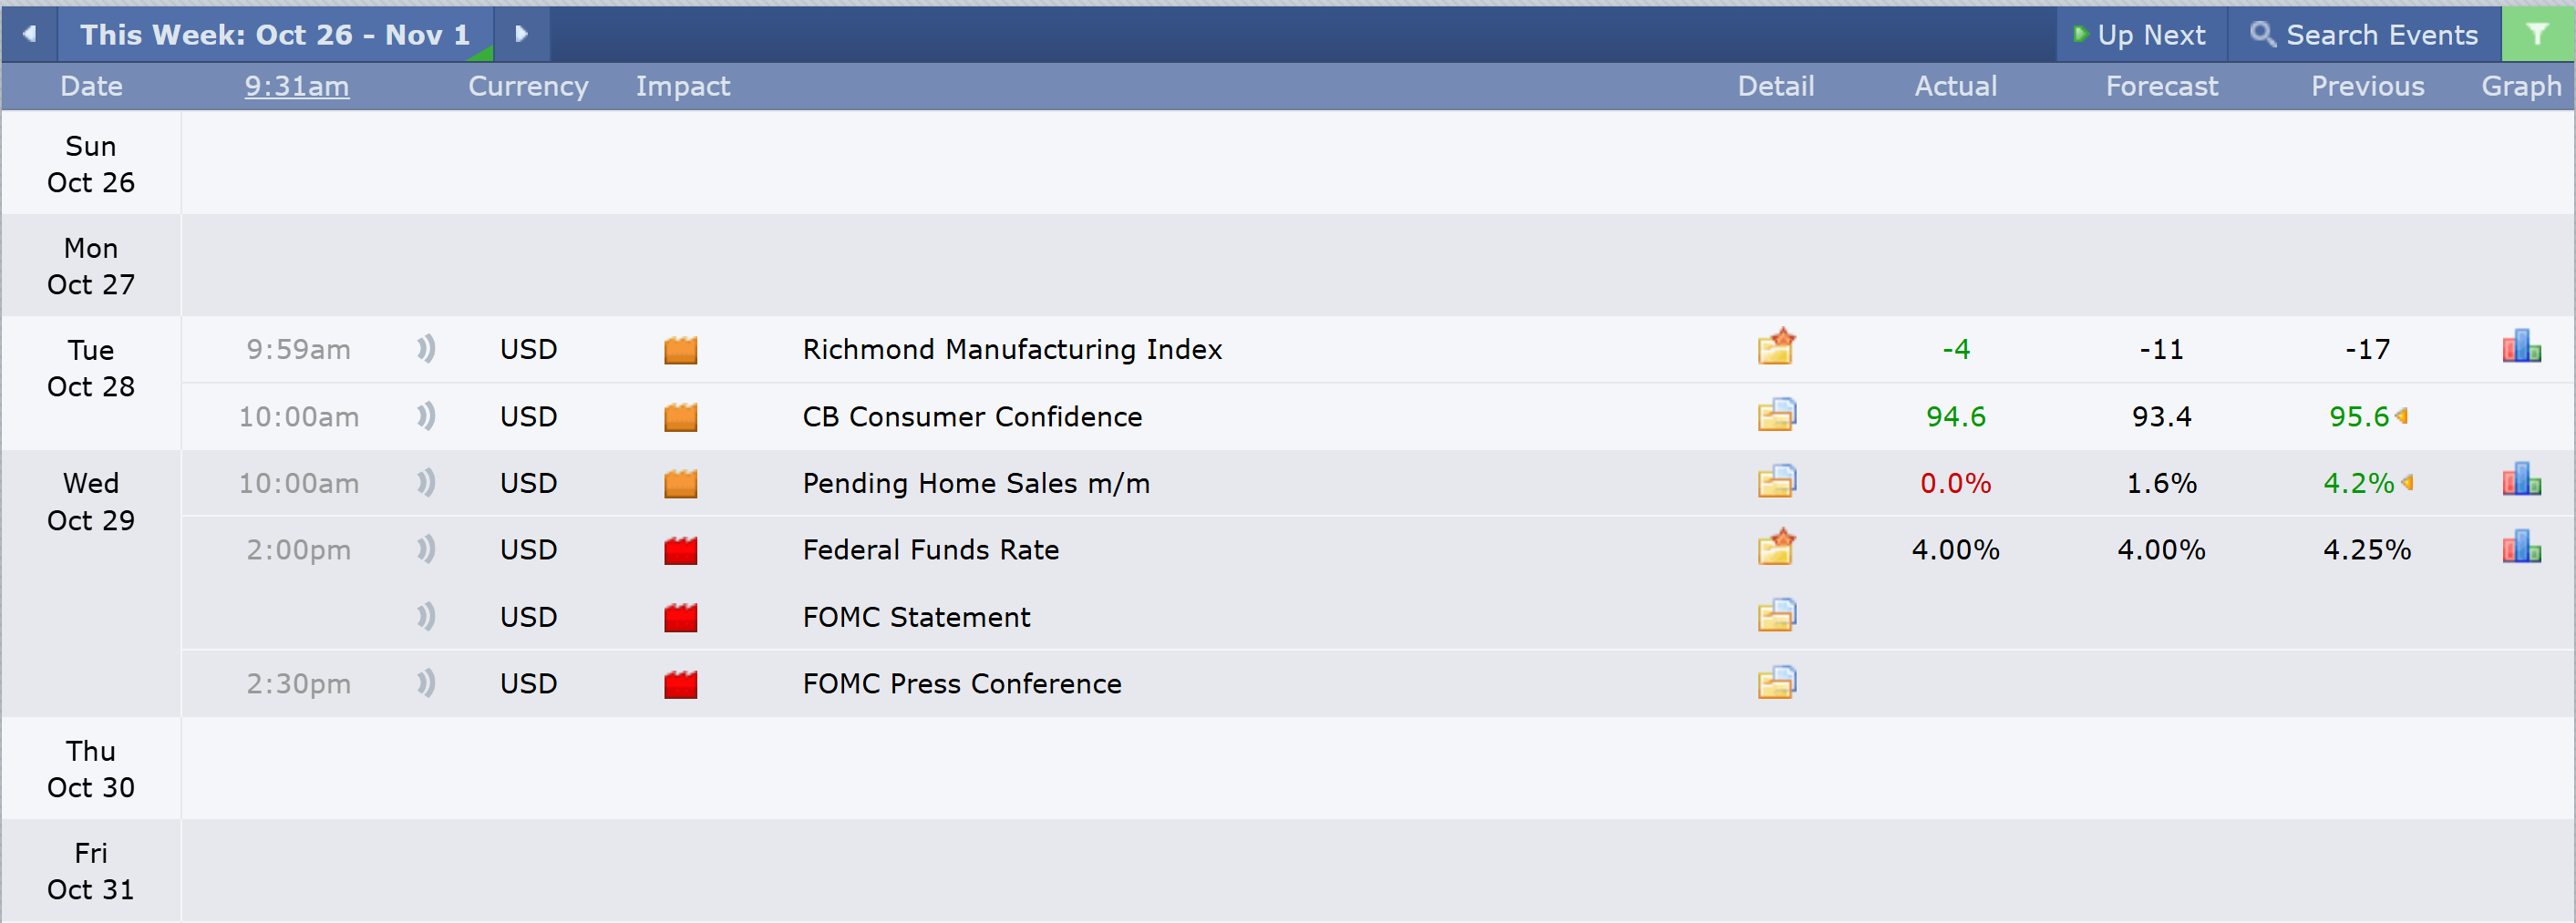Open graph icon for Richmond Manufacturing Index
Viewport: 2576px width, 923px height.
tap(2521, 348)
